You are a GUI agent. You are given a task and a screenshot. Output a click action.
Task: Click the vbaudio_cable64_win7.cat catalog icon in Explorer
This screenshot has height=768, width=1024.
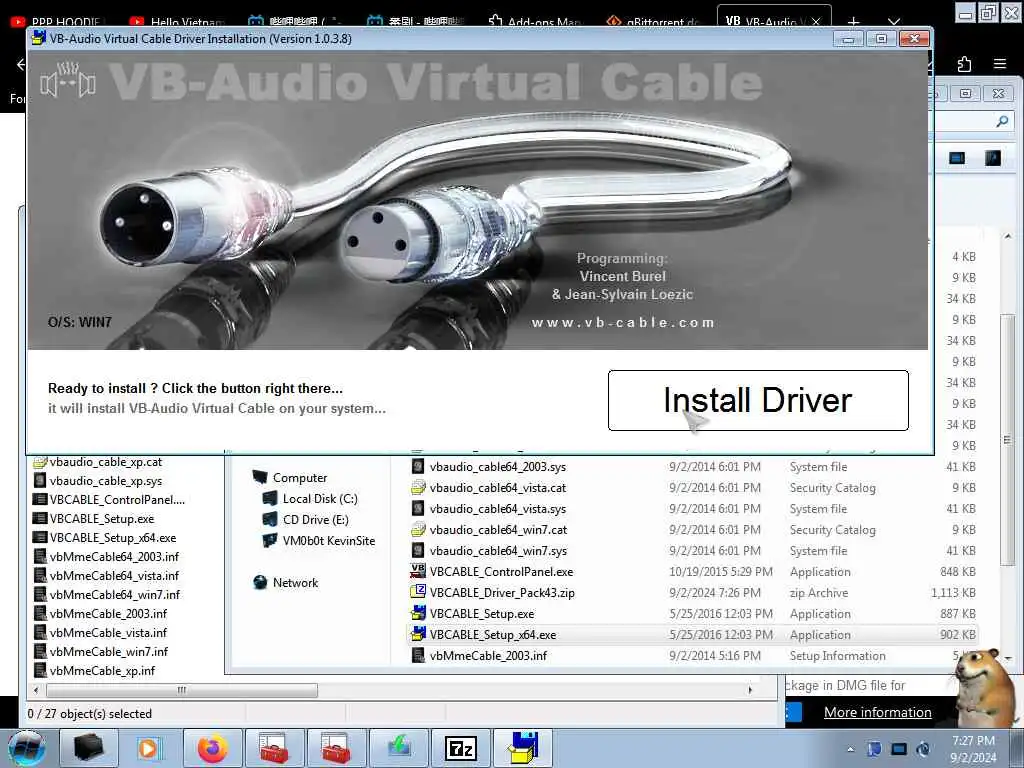click(418, 529)
